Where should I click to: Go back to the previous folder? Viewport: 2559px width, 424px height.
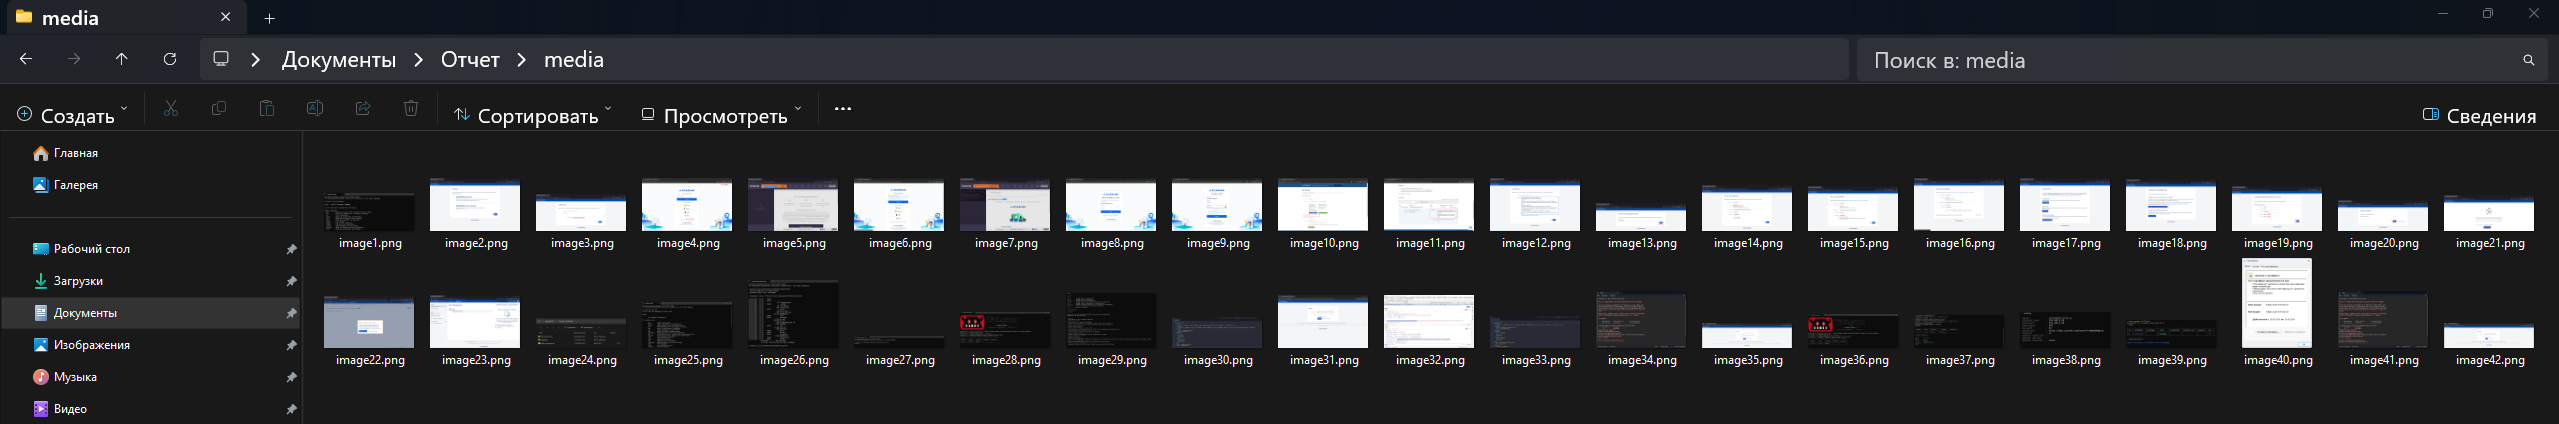point(26,59)
